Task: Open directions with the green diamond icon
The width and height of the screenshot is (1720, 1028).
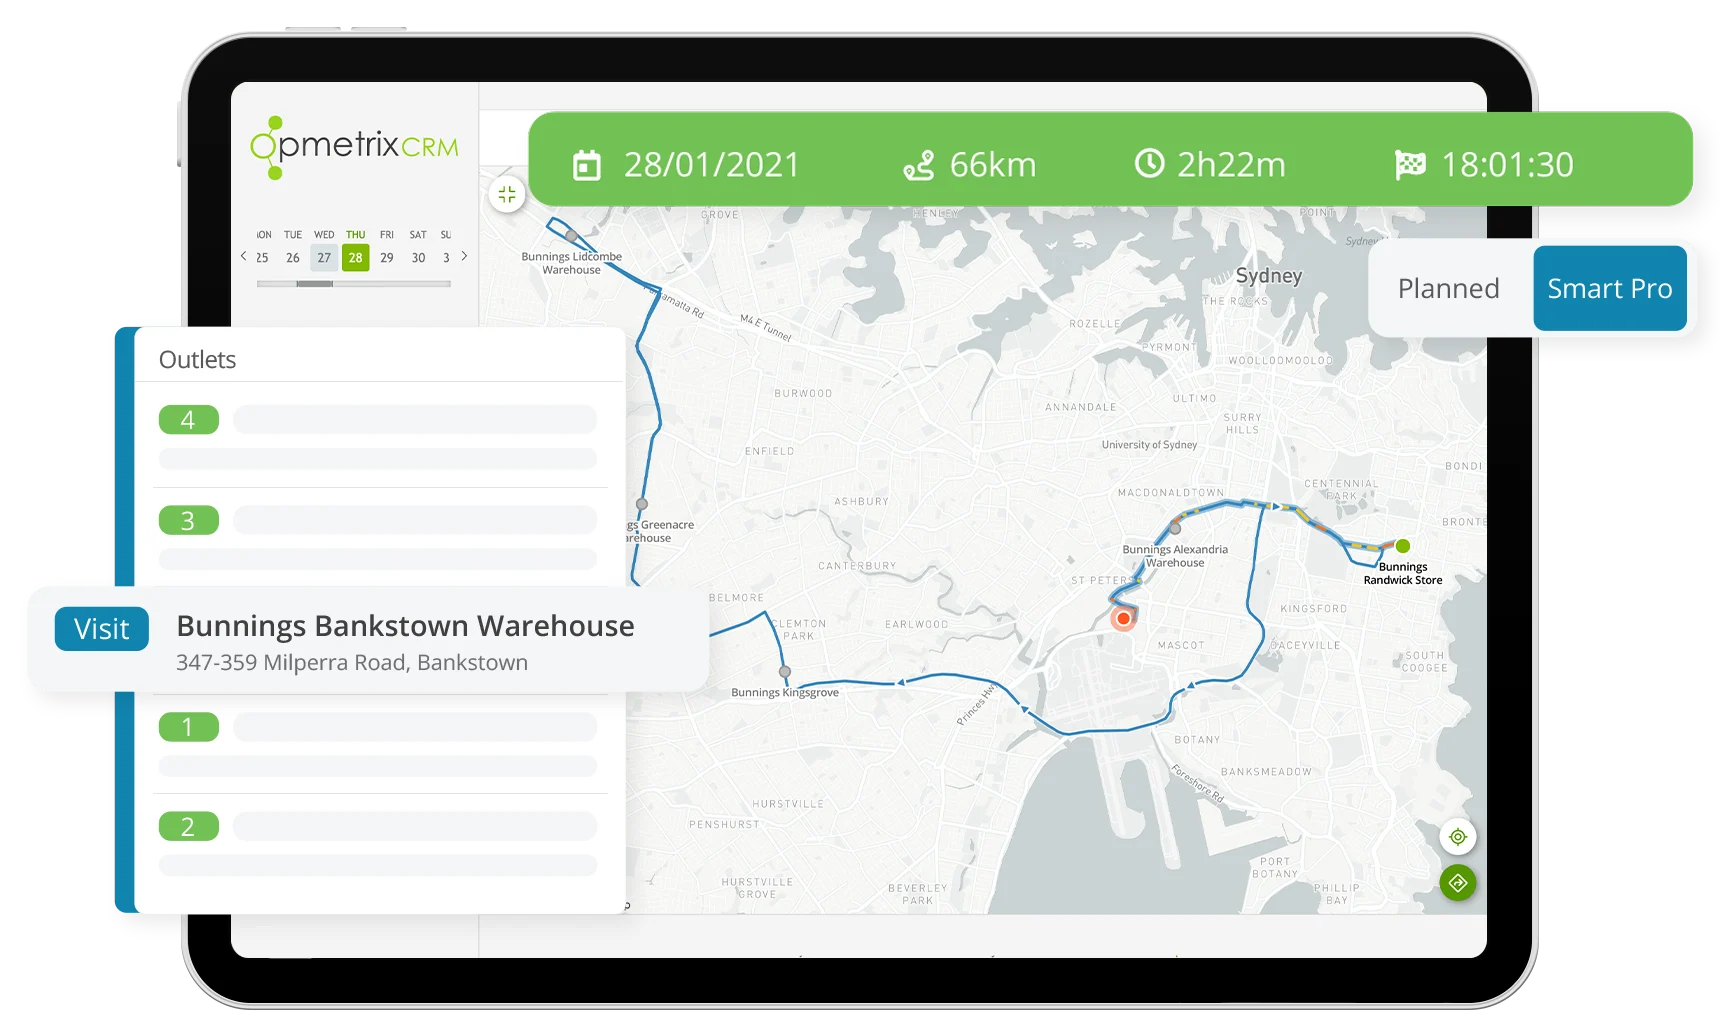Action: pos(1458,883)
